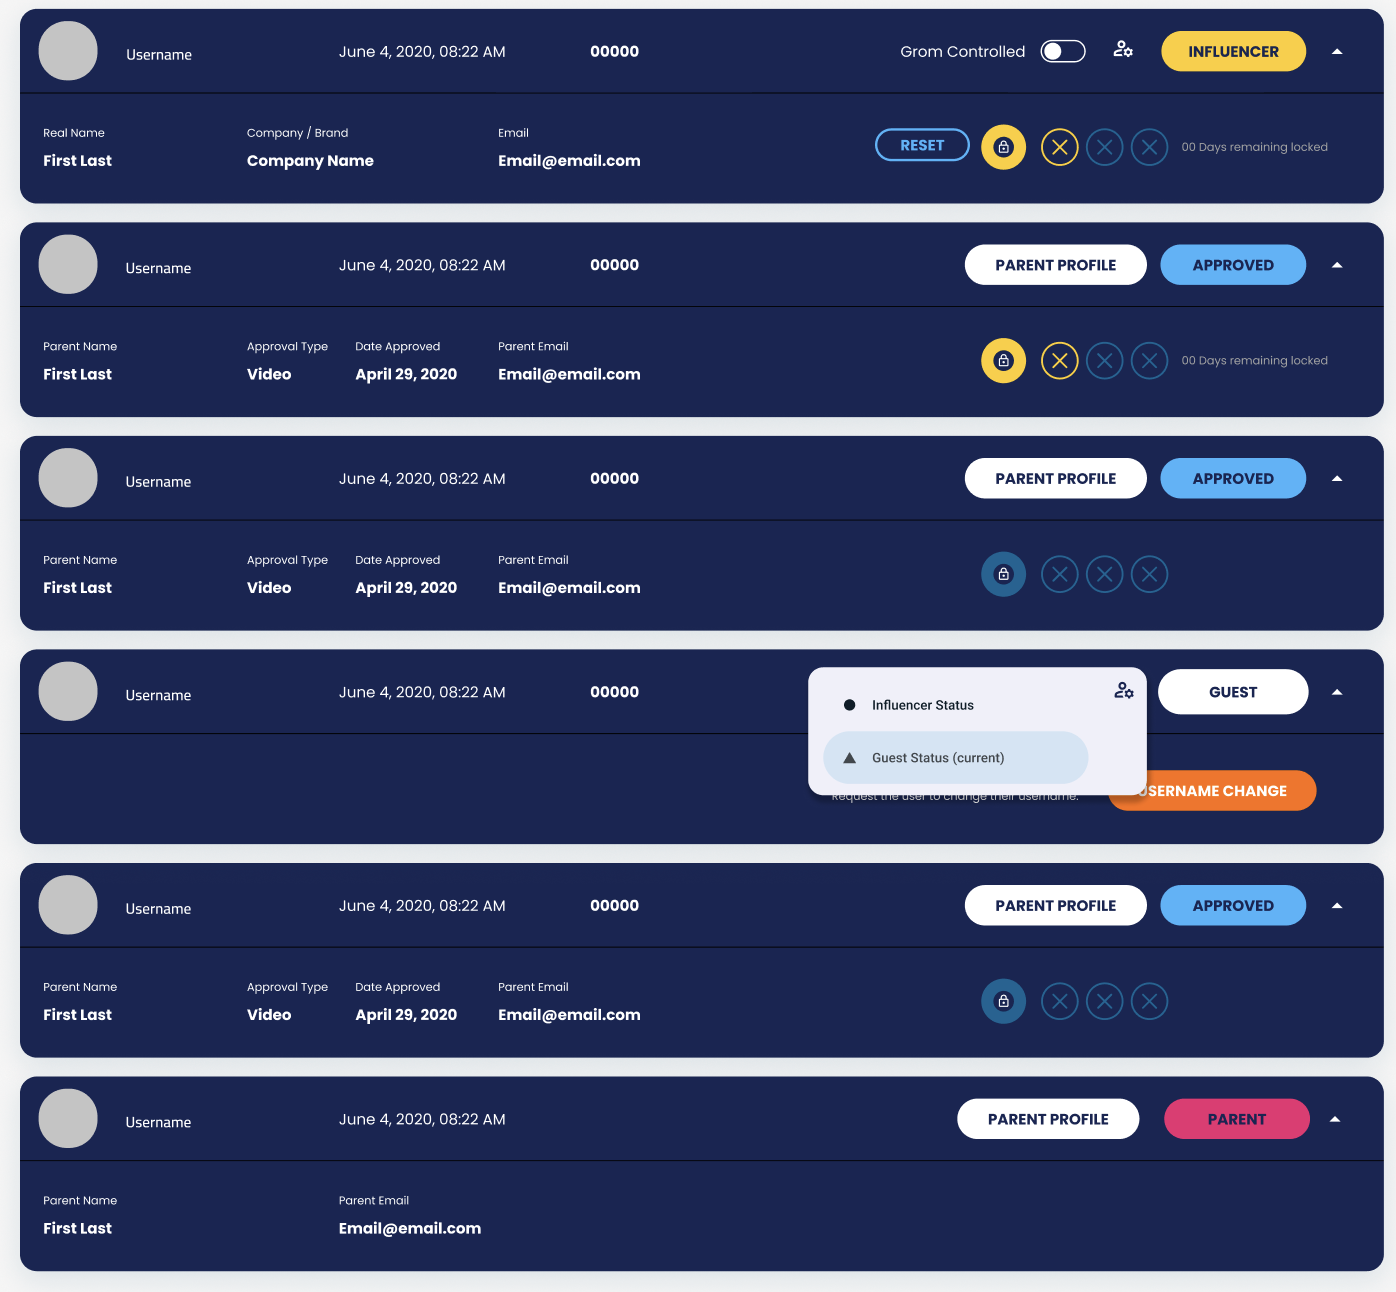Image resolution: width=1396 pixels, height=1292 pixels.
Task: Toggle the Grom Controlled switch
Action: 1062,51
